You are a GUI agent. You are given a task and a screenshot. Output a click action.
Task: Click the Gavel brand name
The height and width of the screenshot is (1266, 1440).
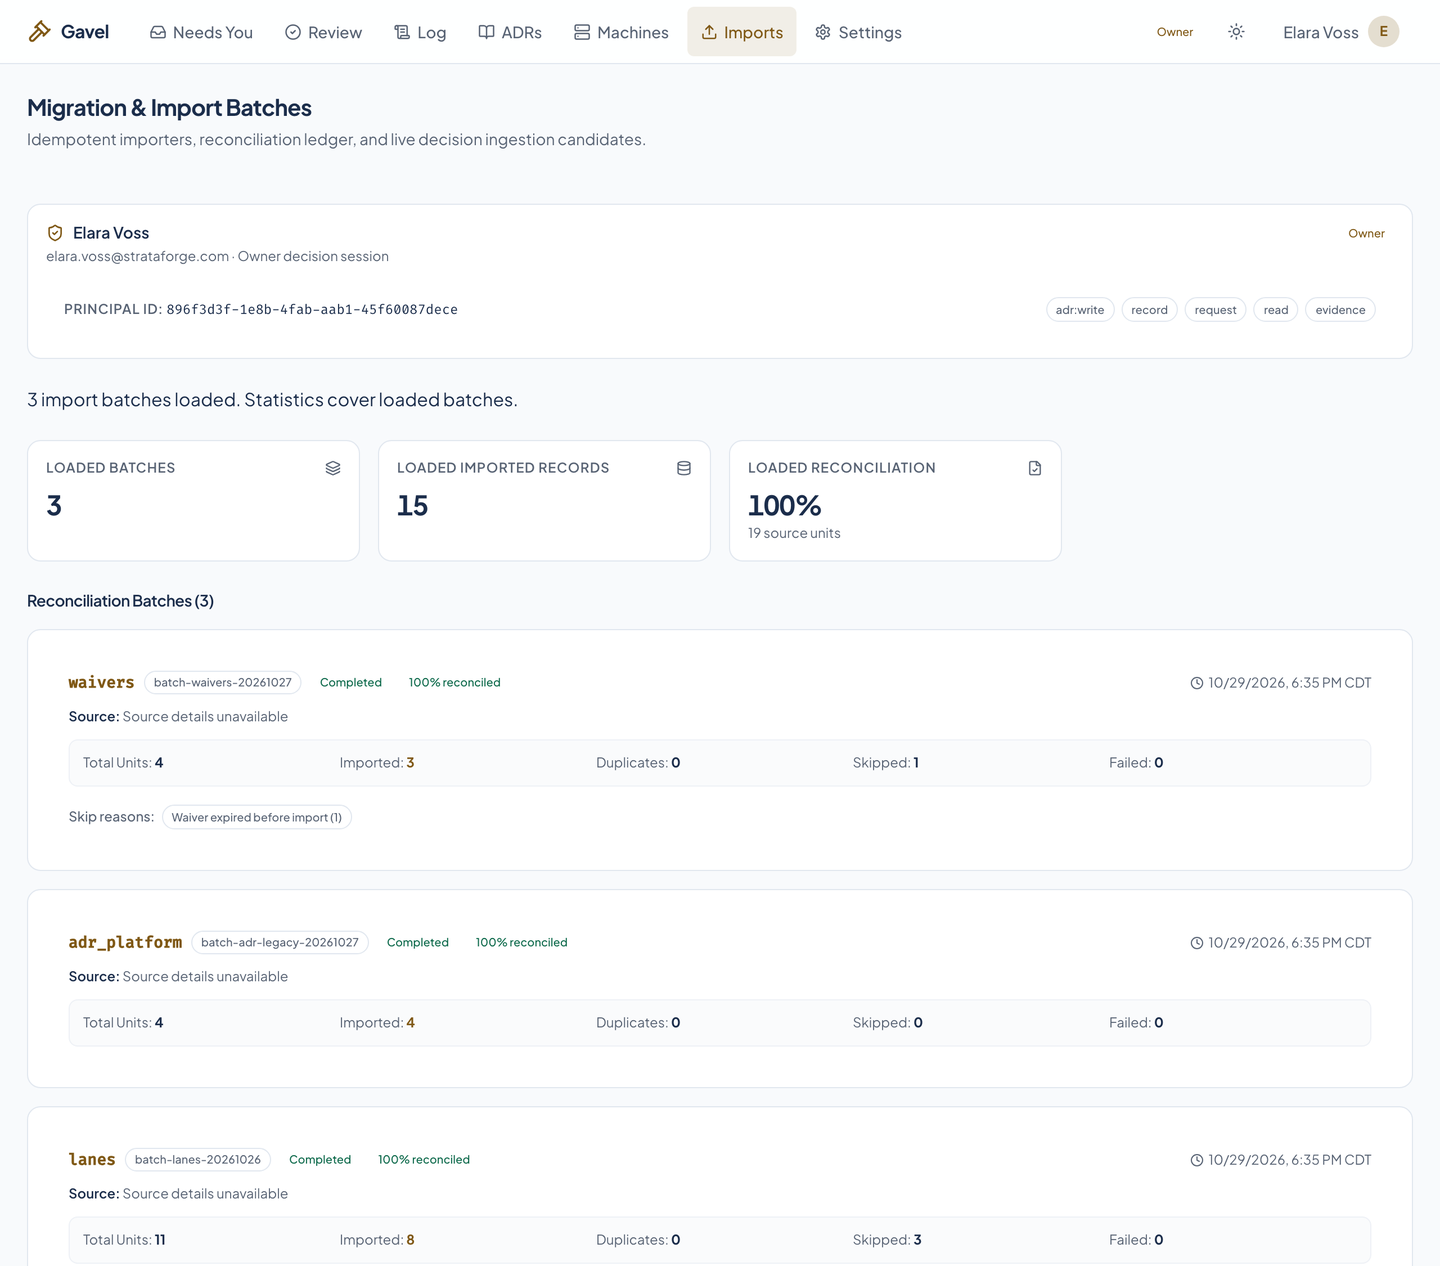(85, 32)
